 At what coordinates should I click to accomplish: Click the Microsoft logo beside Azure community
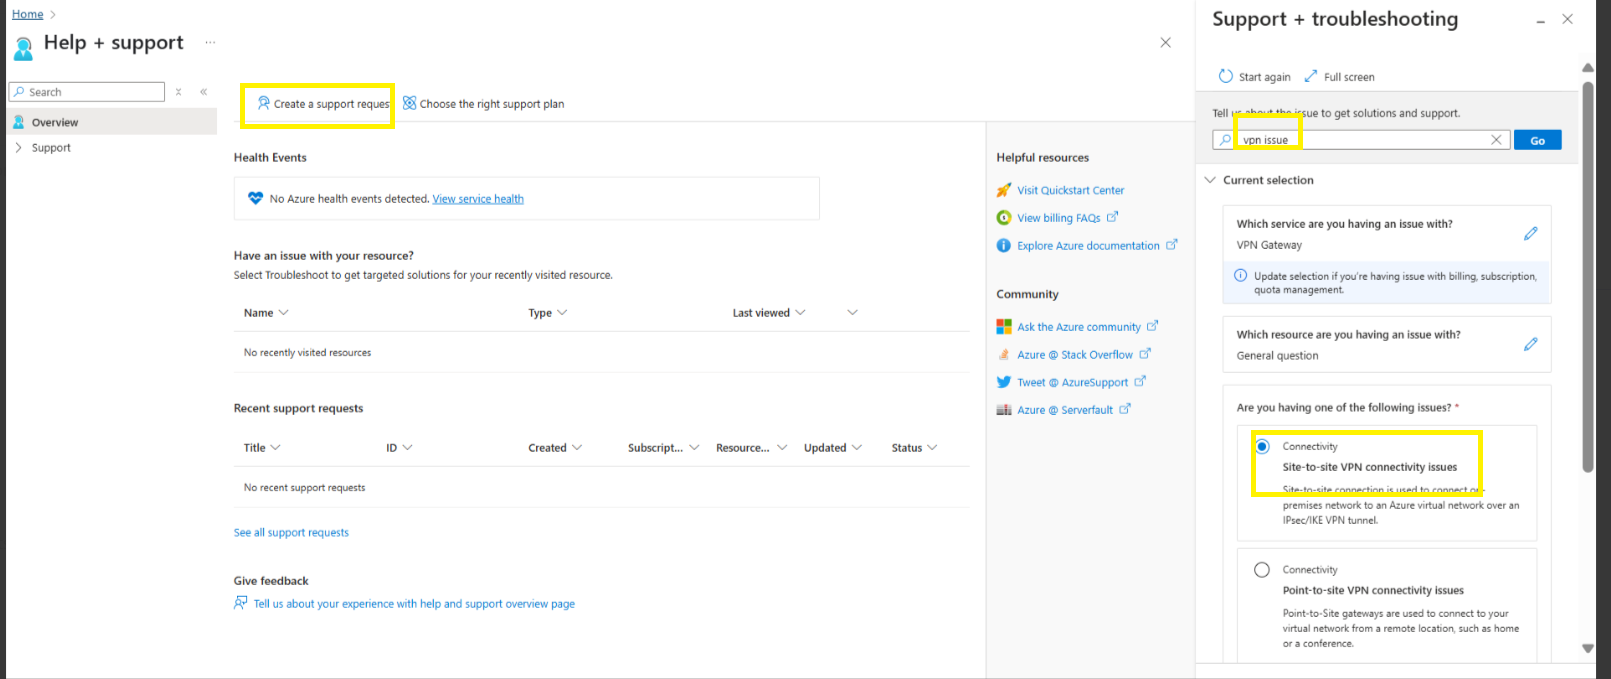[1004, 327]
